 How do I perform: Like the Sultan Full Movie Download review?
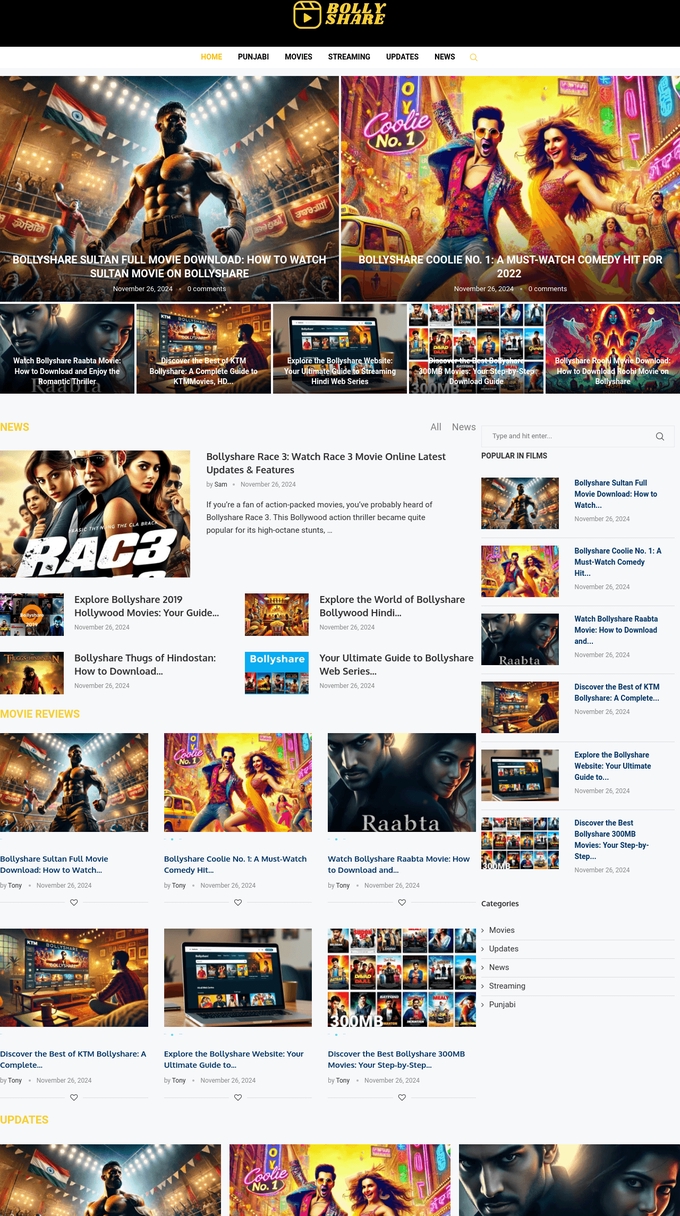74,902
